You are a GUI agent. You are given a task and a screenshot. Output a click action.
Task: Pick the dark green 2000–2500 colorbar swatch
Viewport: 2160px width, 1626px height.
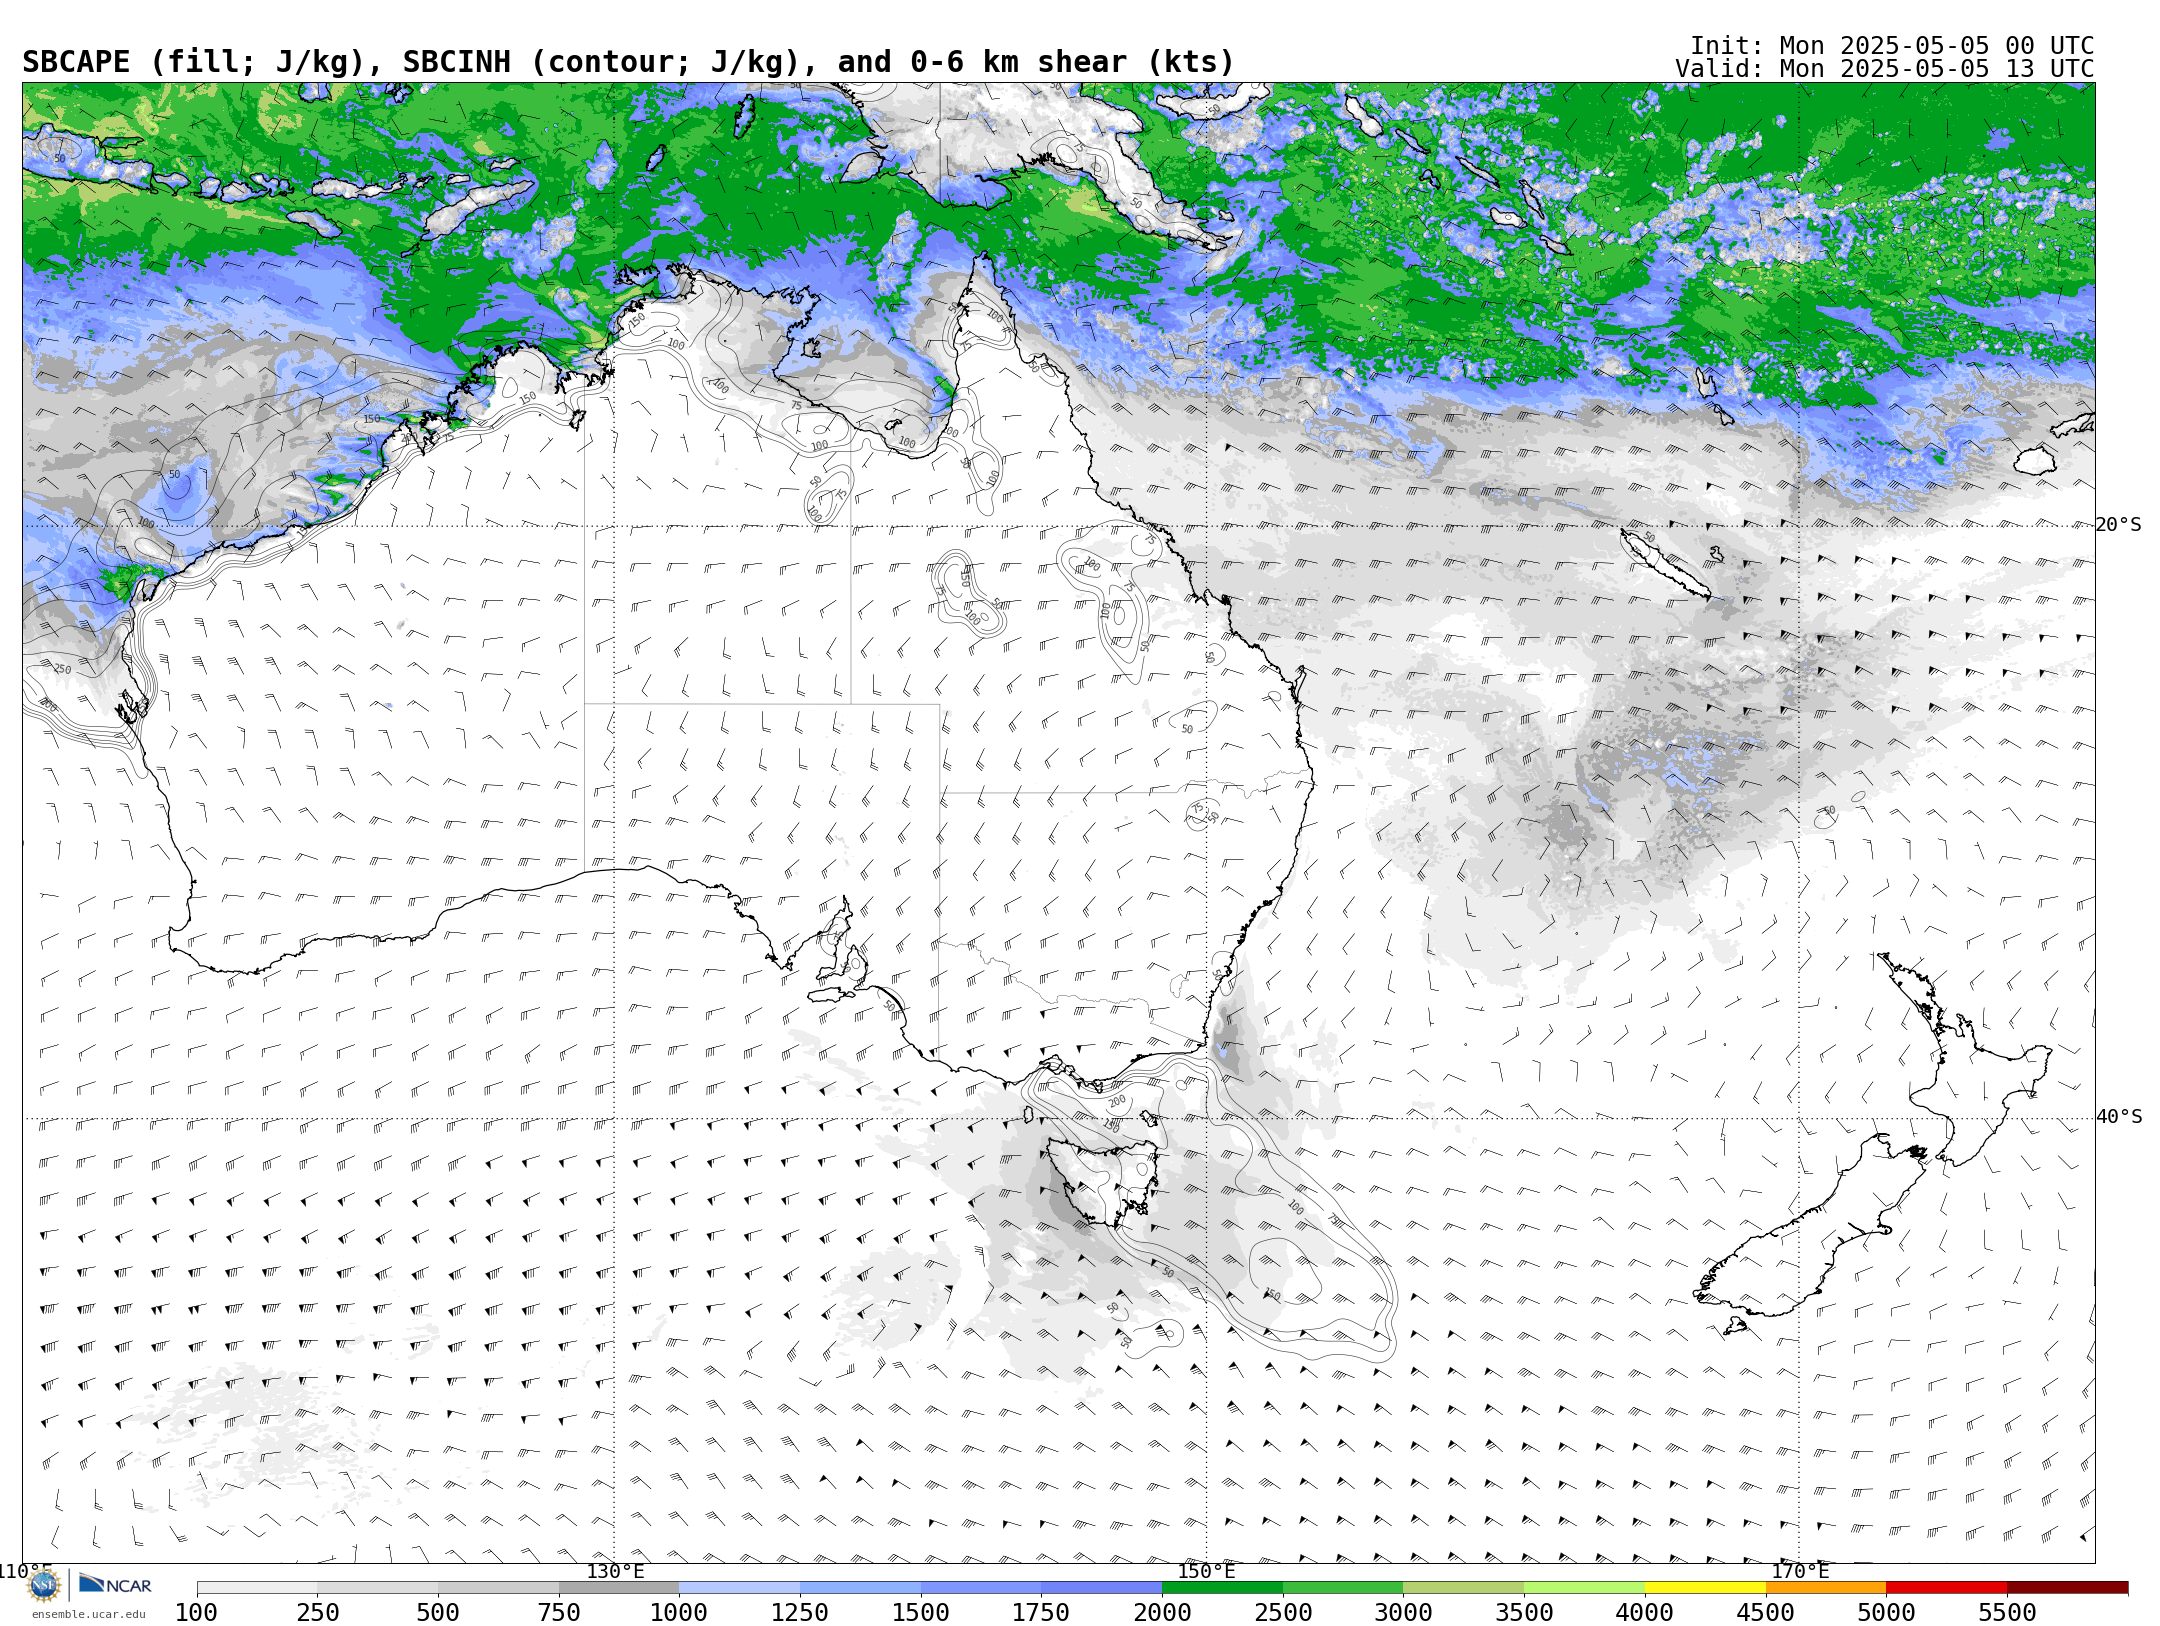click(1222, 1588)
